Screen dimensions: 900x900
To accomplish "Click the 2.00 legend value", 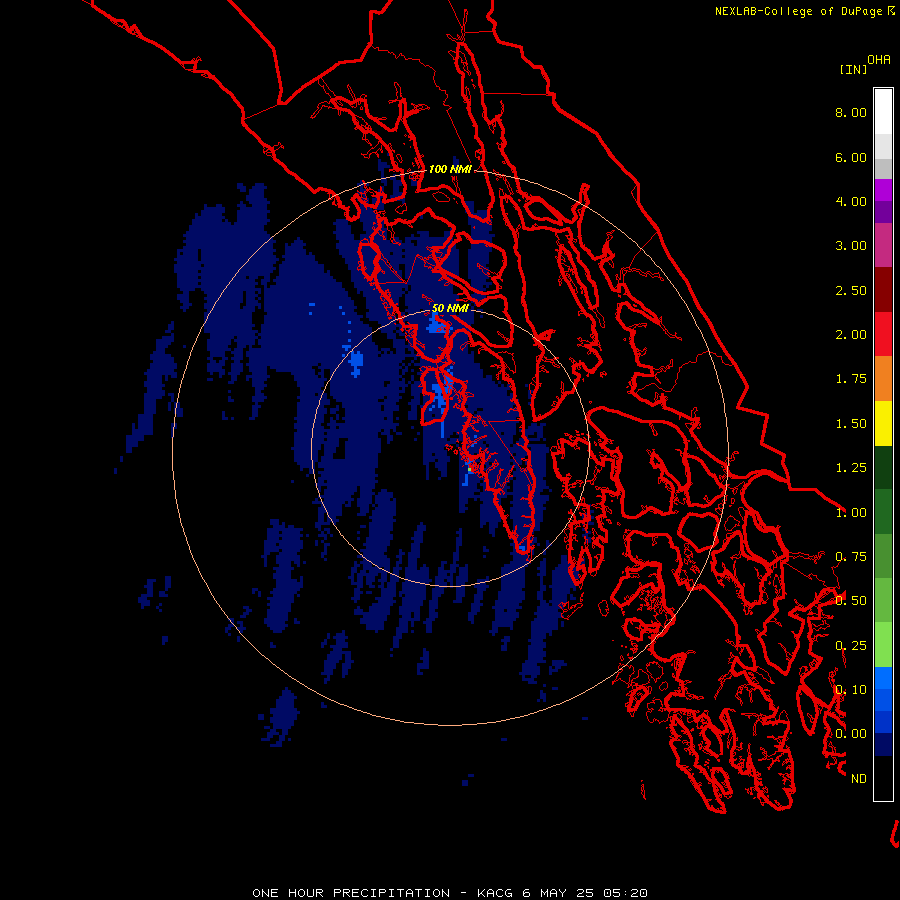I will tap(851, 335).
